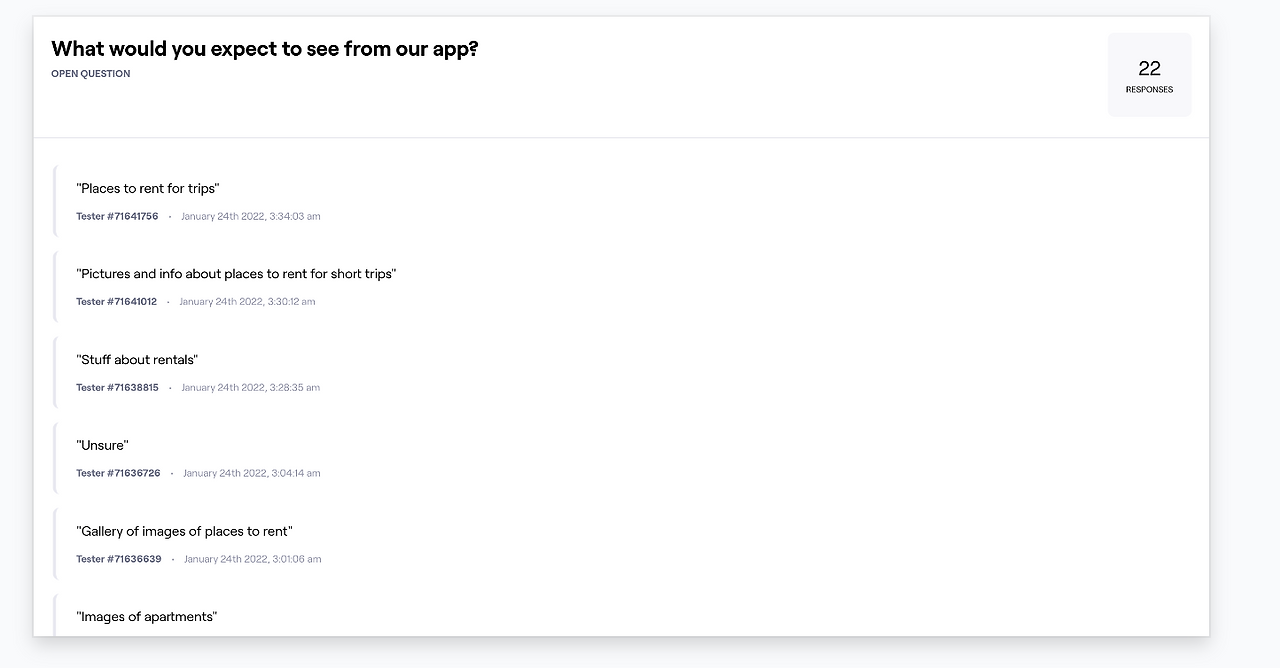
Task: Select the "Places to rent for trips" response
Action: pos(148,189)
